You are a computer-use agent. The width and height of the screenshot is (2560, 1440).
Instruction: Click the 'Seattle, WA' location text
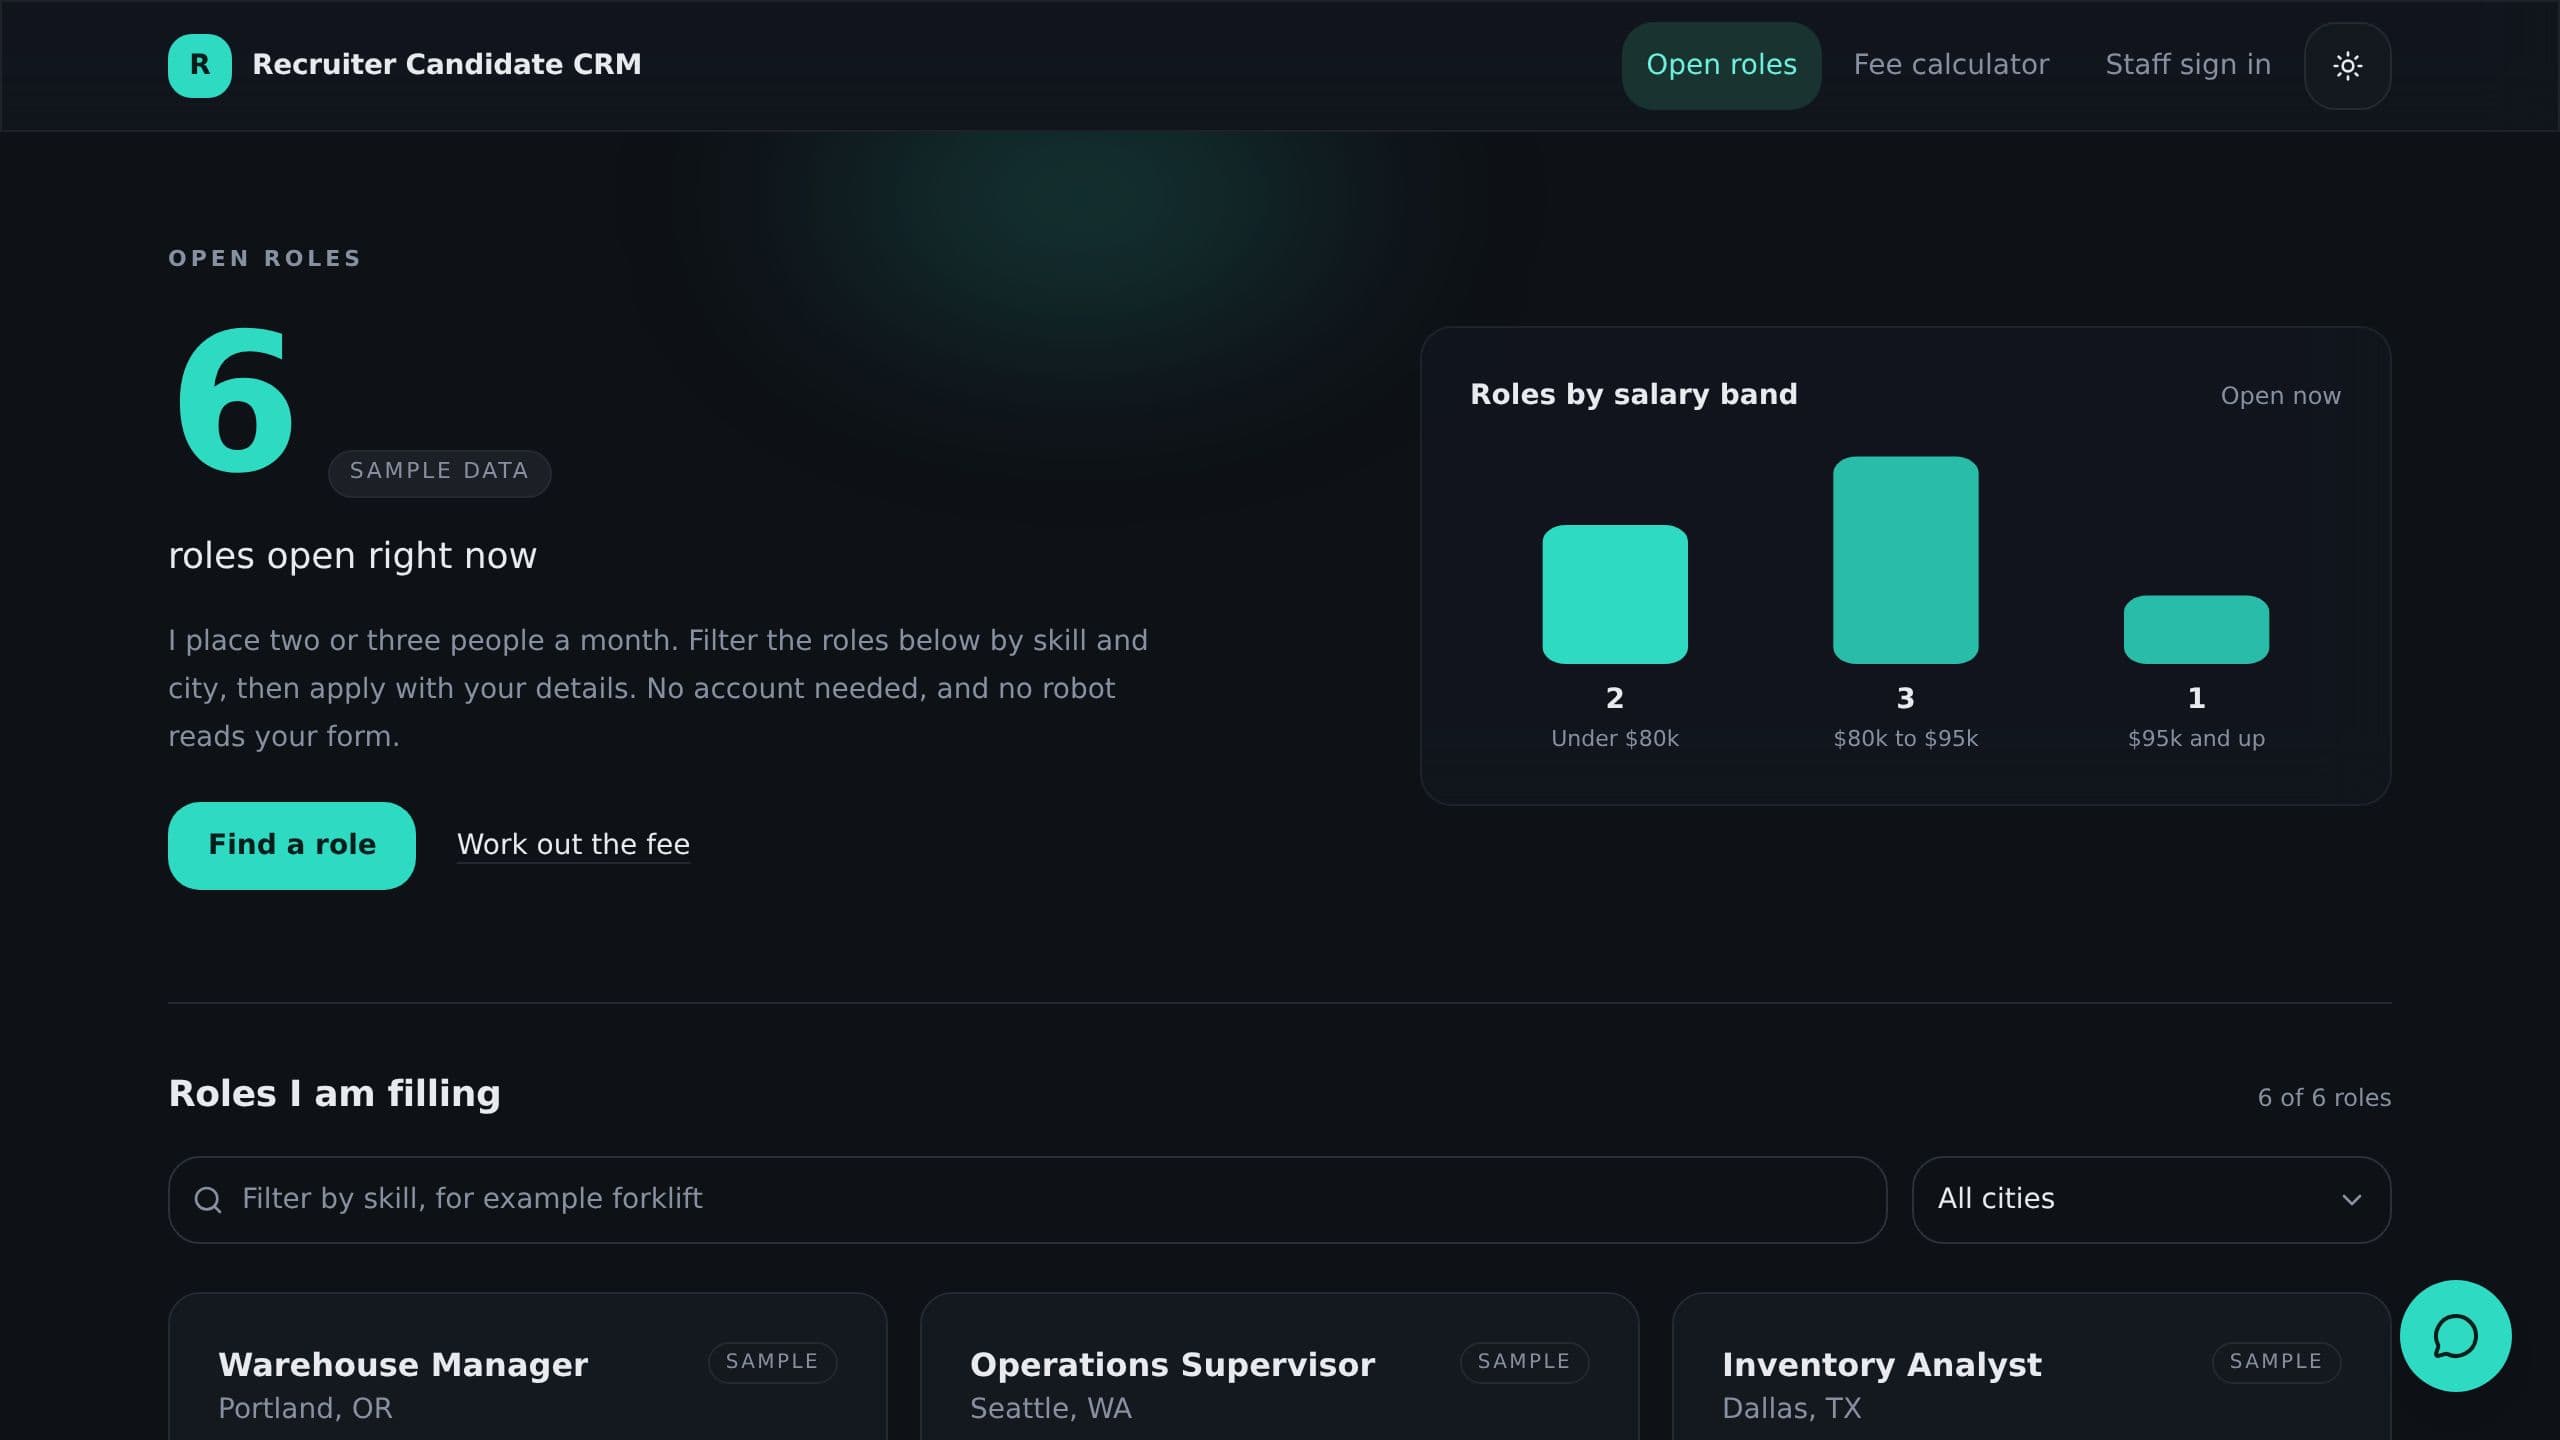(x=1050, y=1408)
